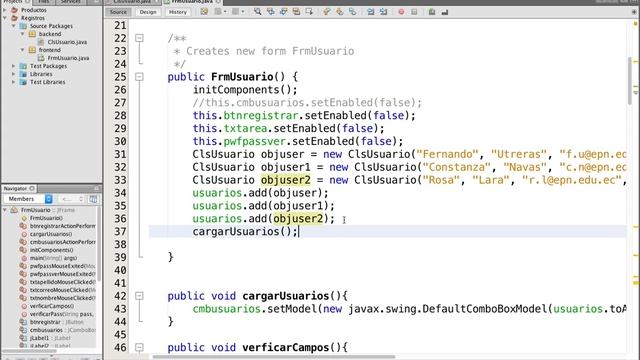Image resolution: width=640 pixels, height=360 pixels.
Task: Collapse the FrmUsuario class node in Navigator
Action: click(x=5, y=210)
